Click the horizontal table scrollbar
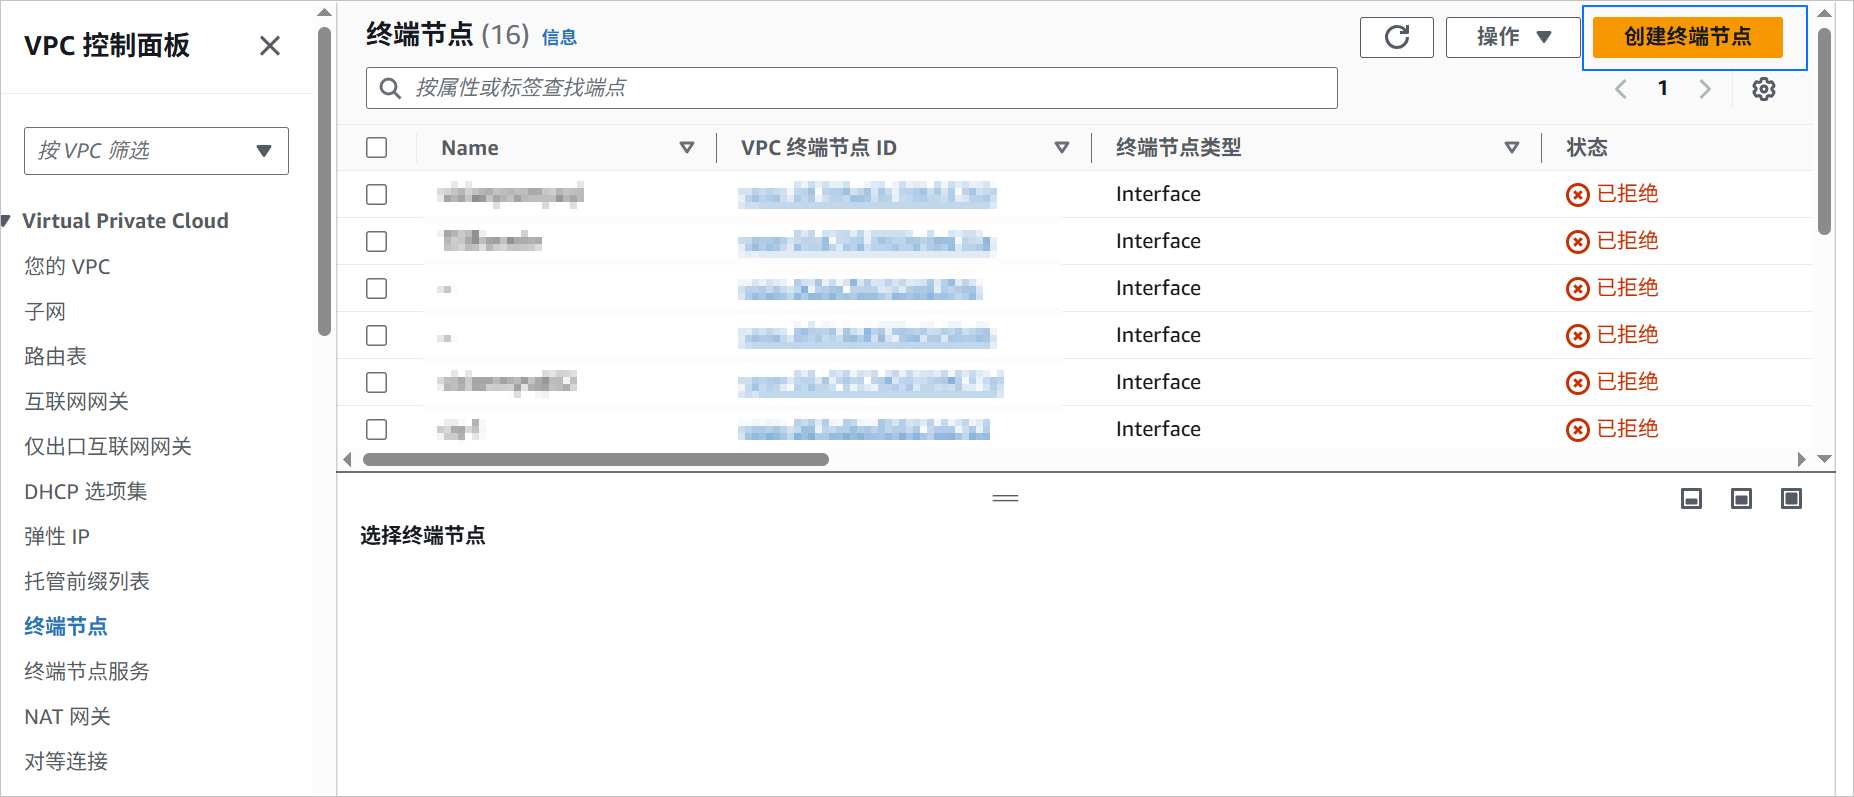The image size is (1854, 797). coord(596,460)
